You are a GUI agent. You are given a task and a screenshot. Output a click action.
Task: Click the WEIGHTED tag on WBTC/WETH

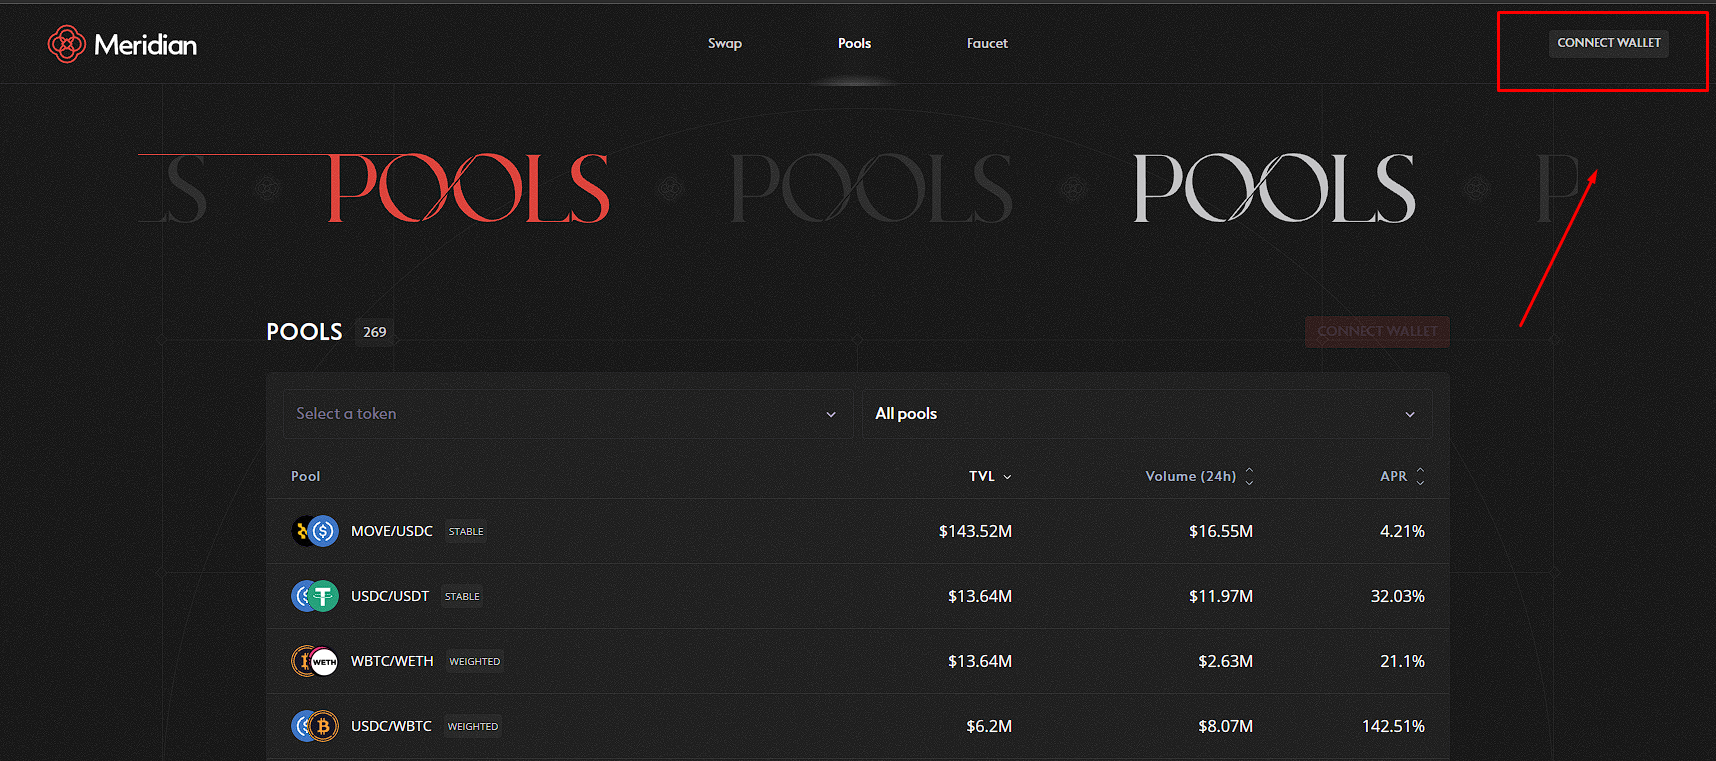click(x=475, y=662)
